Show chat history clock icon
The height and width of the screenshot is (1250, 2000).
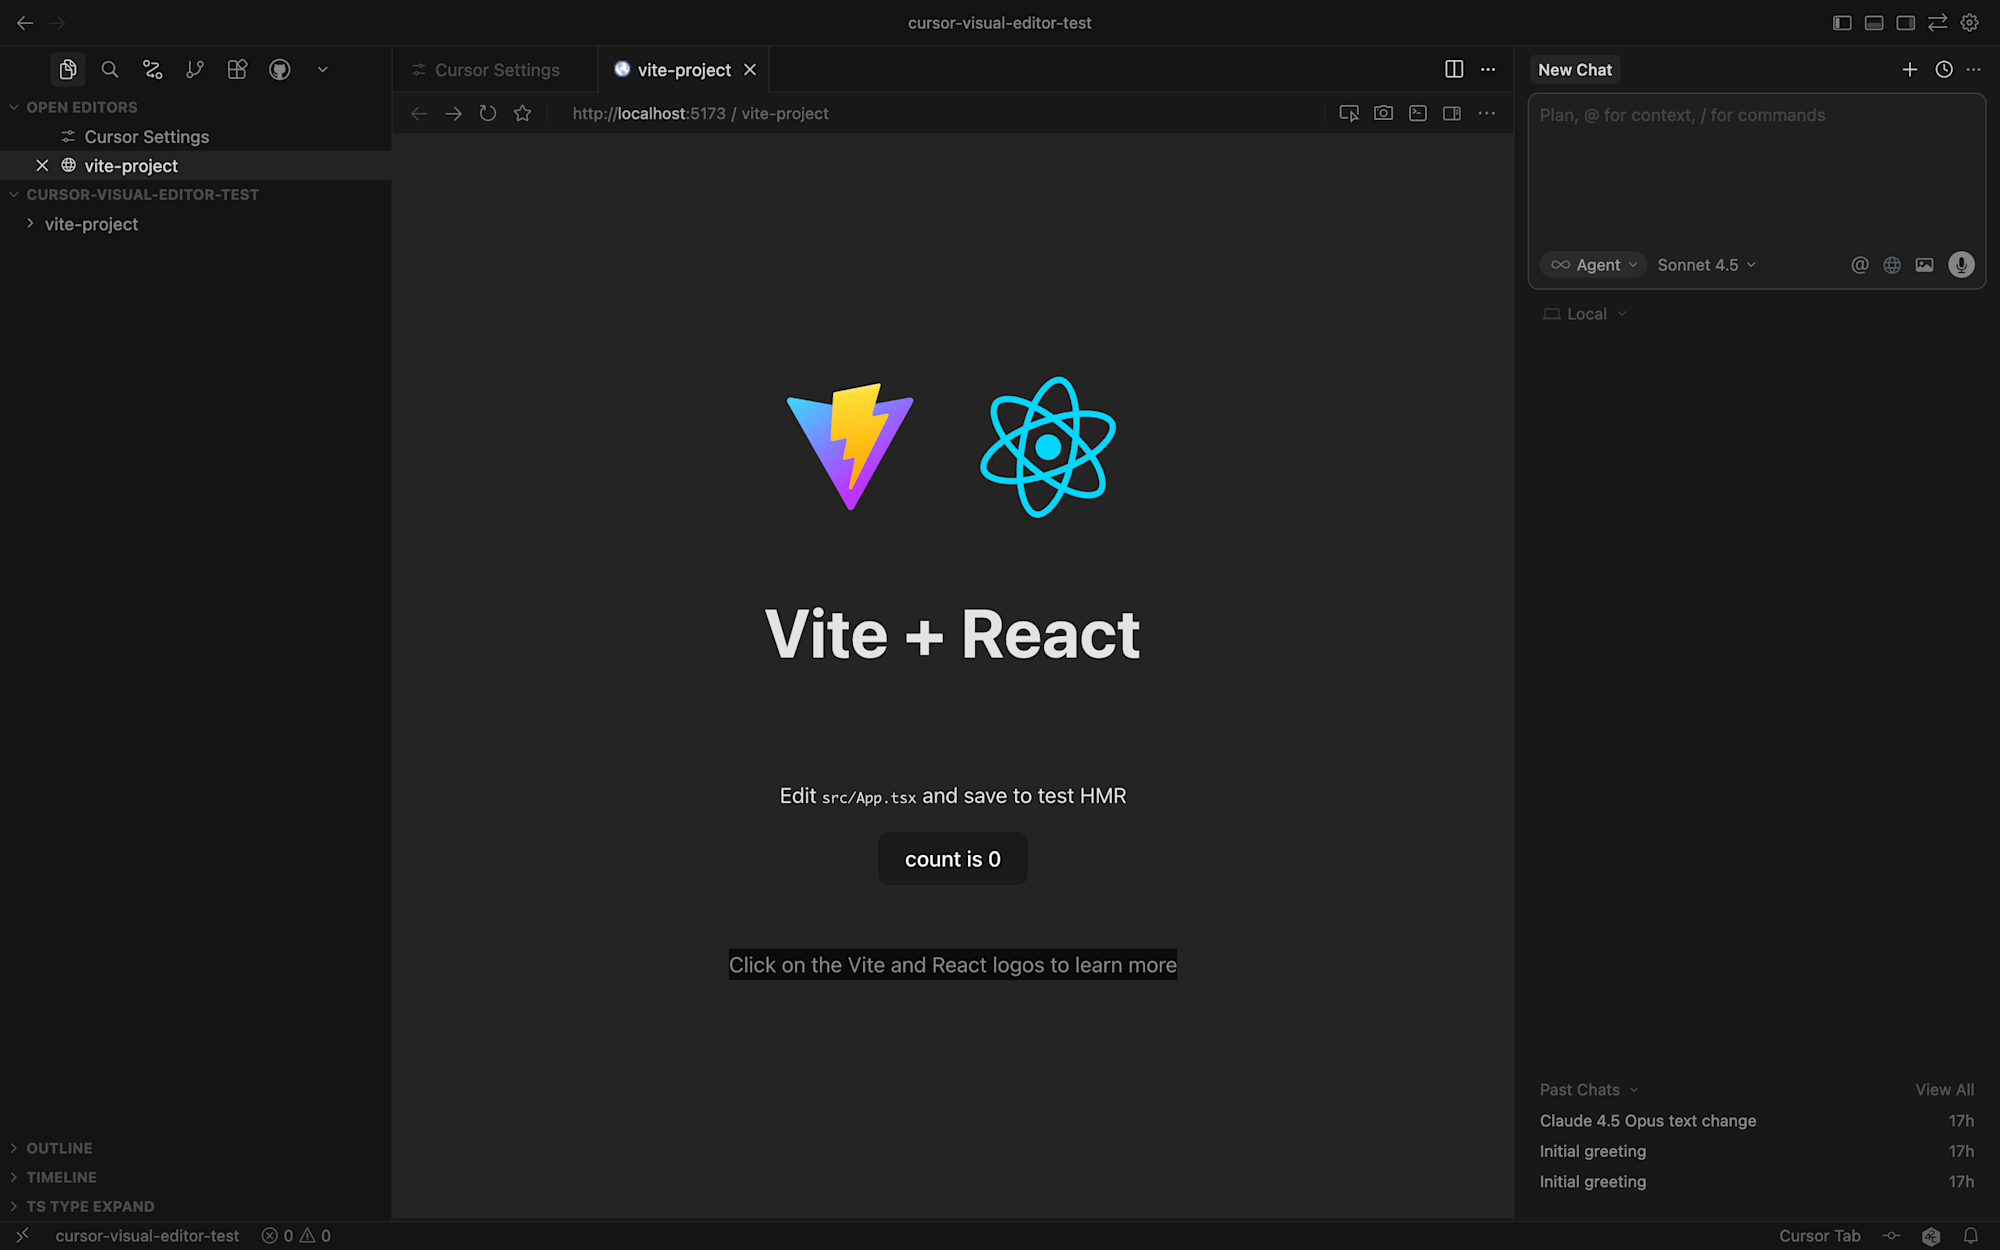click(x=1943, y=69)
